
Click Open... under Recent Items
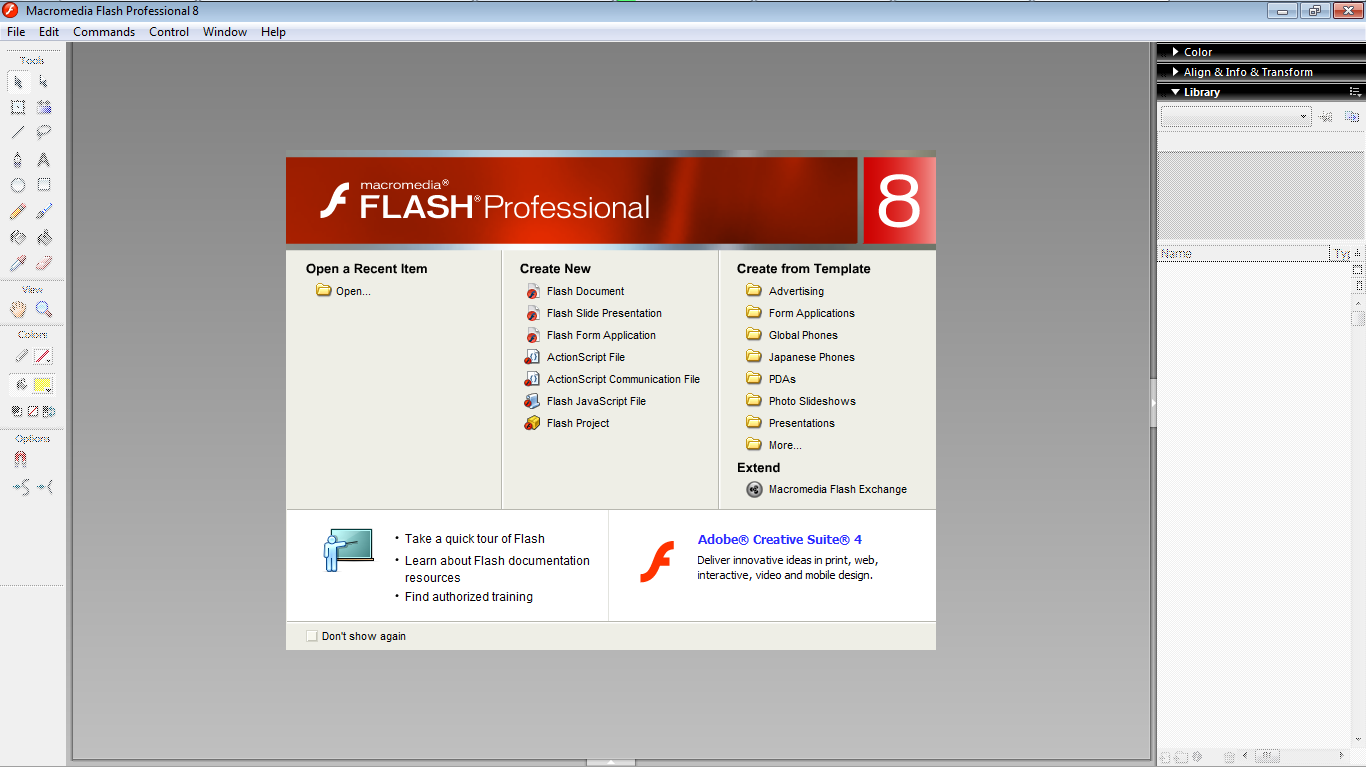click(x=343, y=291)
